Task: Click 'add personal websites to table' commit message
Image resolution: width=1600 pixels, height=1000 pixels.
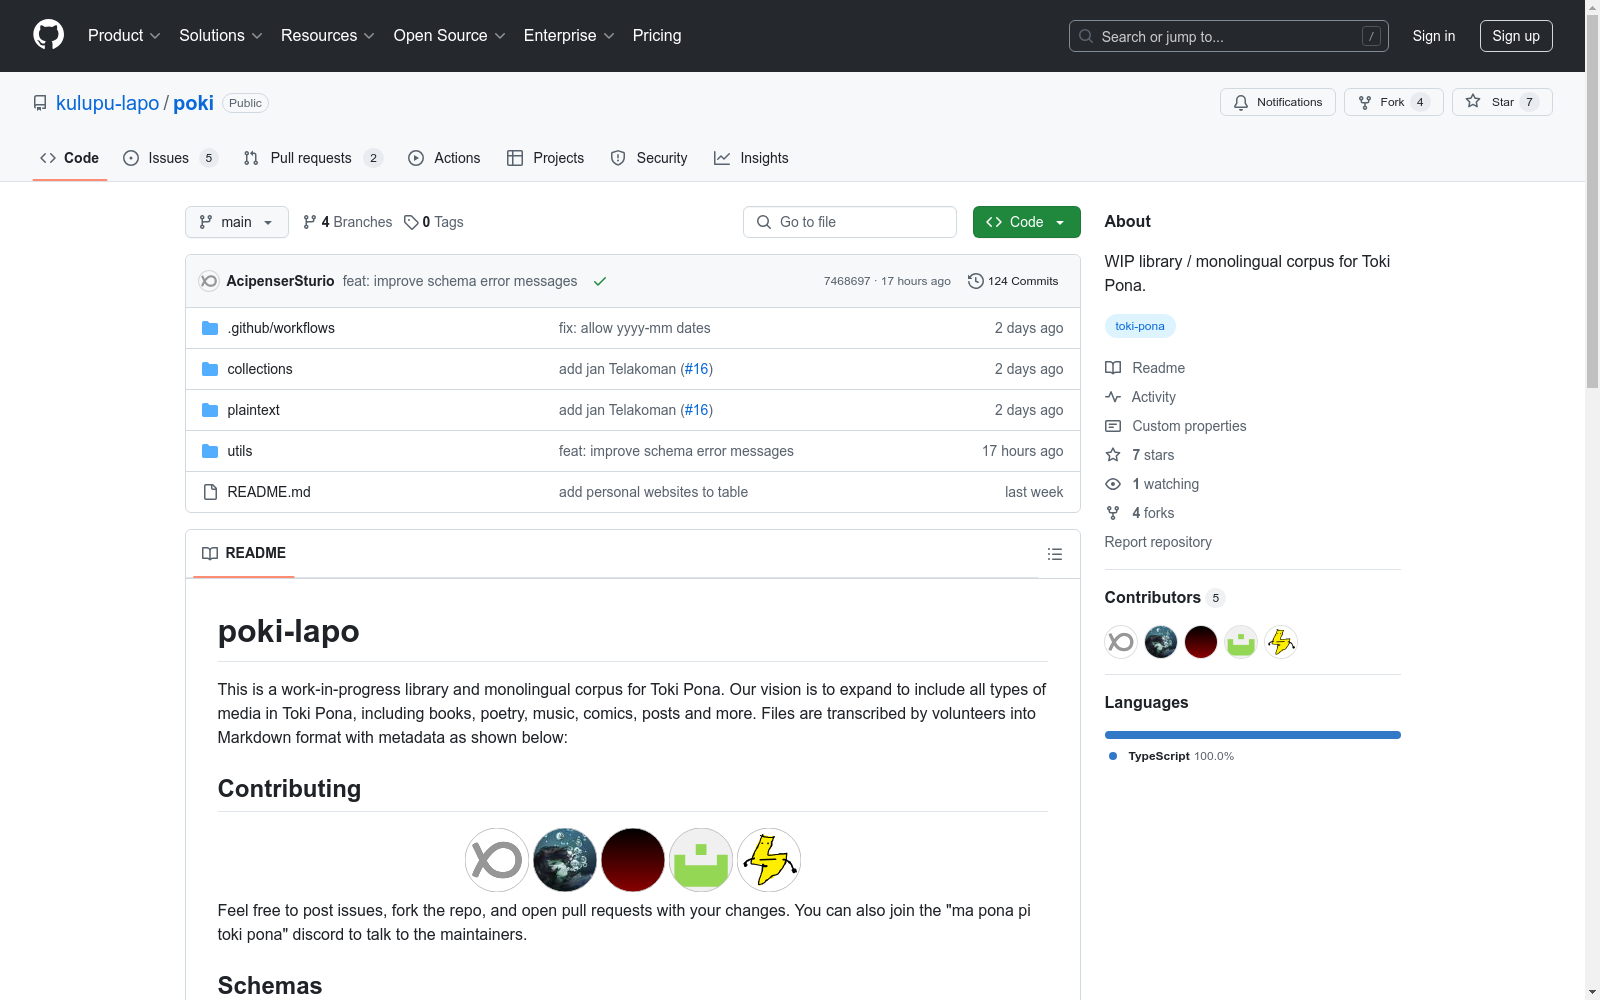Action: (x=653, y=492)
